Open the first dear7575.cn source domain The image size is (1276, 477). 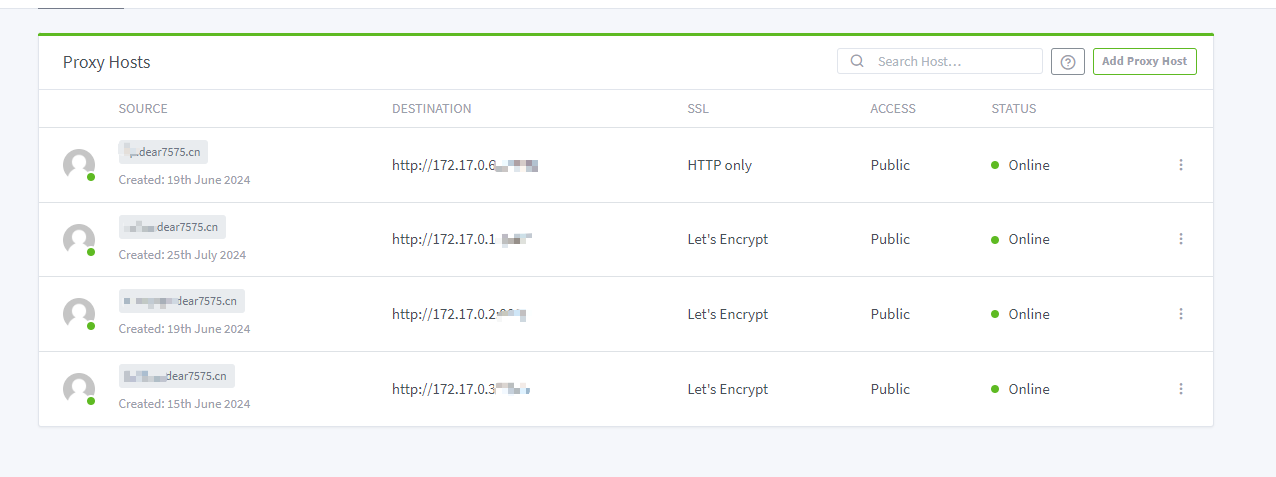coord(163,152)
